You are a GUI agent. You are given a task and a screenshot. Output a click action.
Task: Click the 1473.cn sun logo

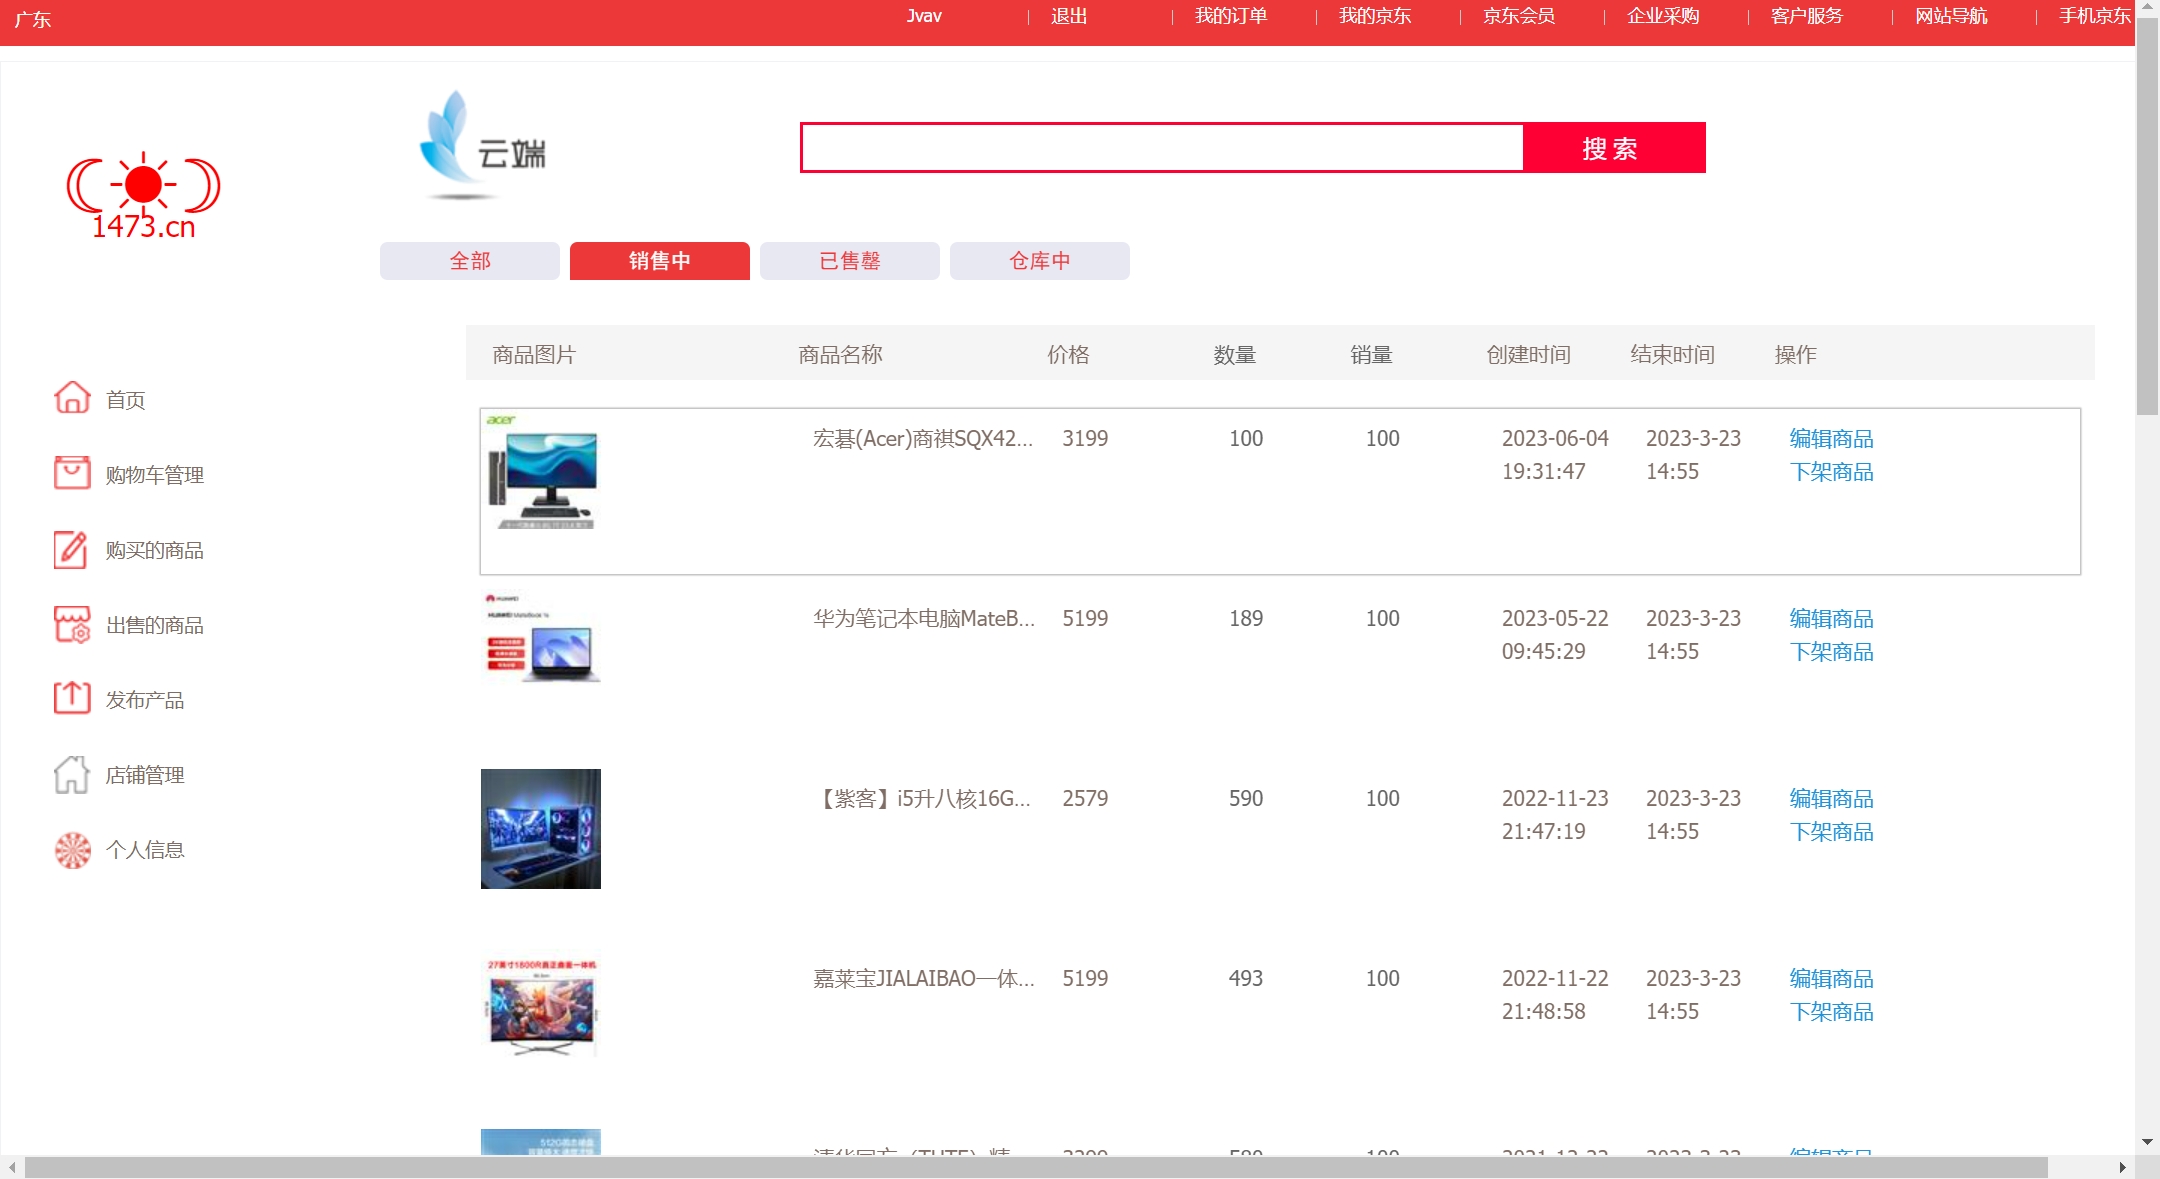[144, 196]
